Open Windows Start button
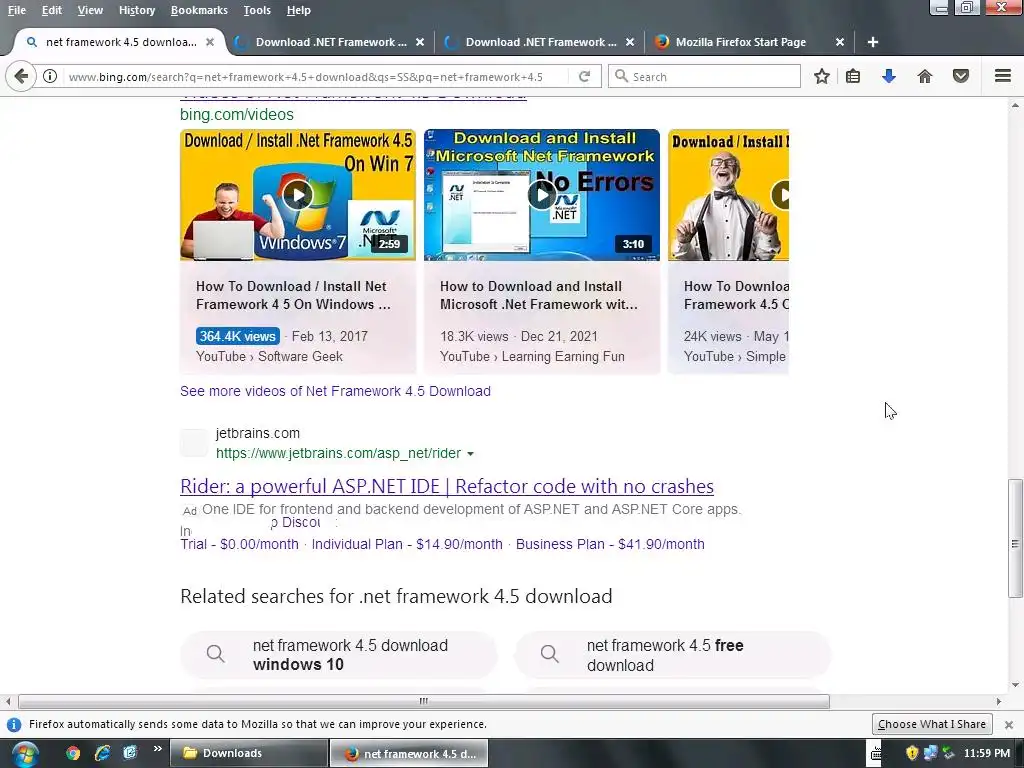 (x=24, y=754)
